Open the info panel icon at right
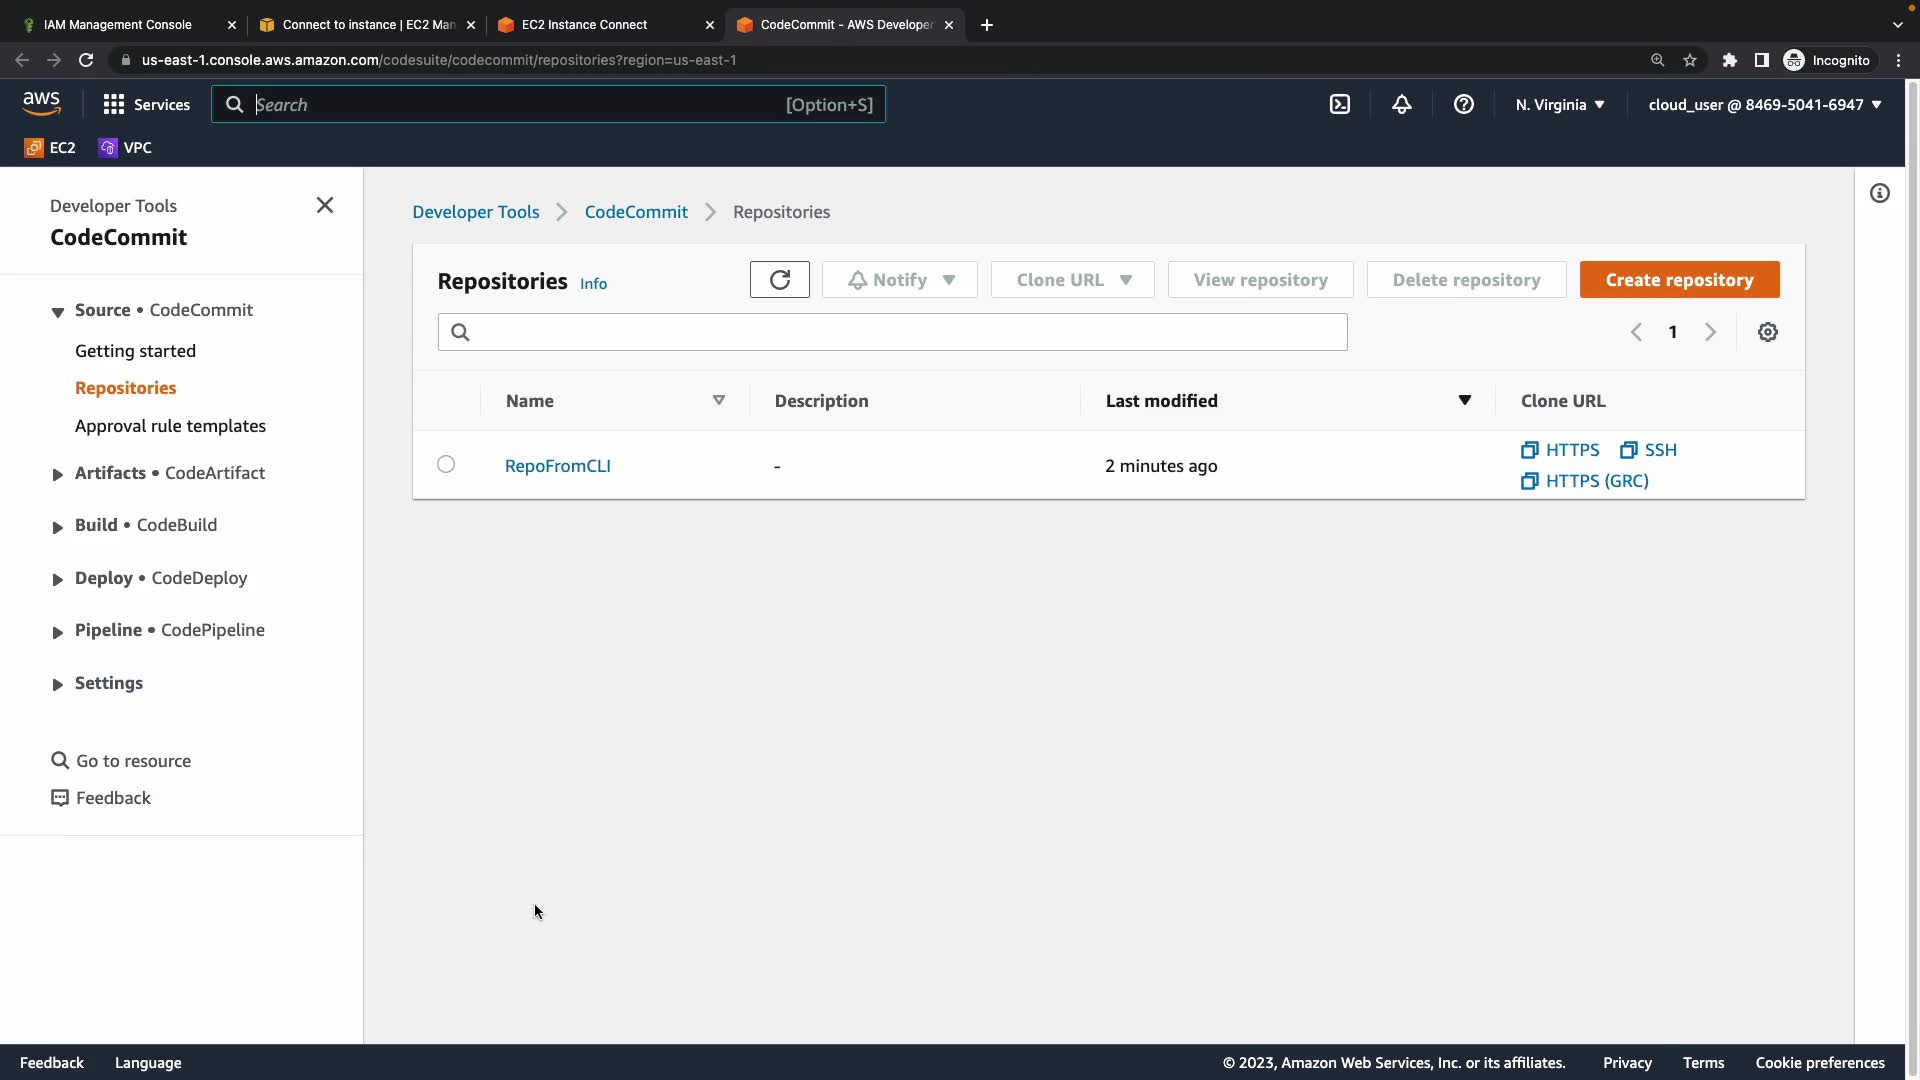1920x1080 pixels. (x=1879, y=193)
